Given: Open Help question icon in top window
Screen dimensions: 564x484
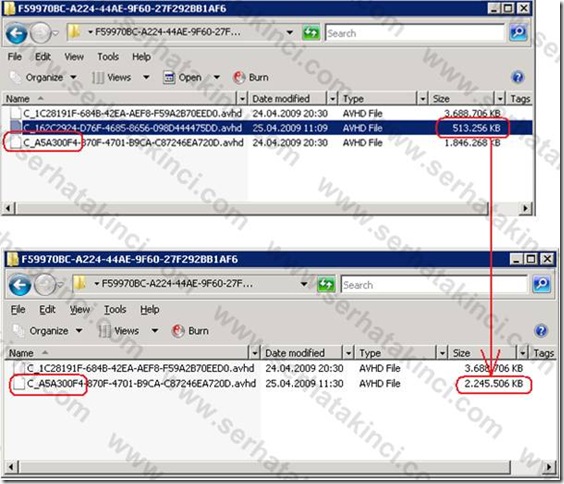Looking at the screenshot, I should coord(518,77).
